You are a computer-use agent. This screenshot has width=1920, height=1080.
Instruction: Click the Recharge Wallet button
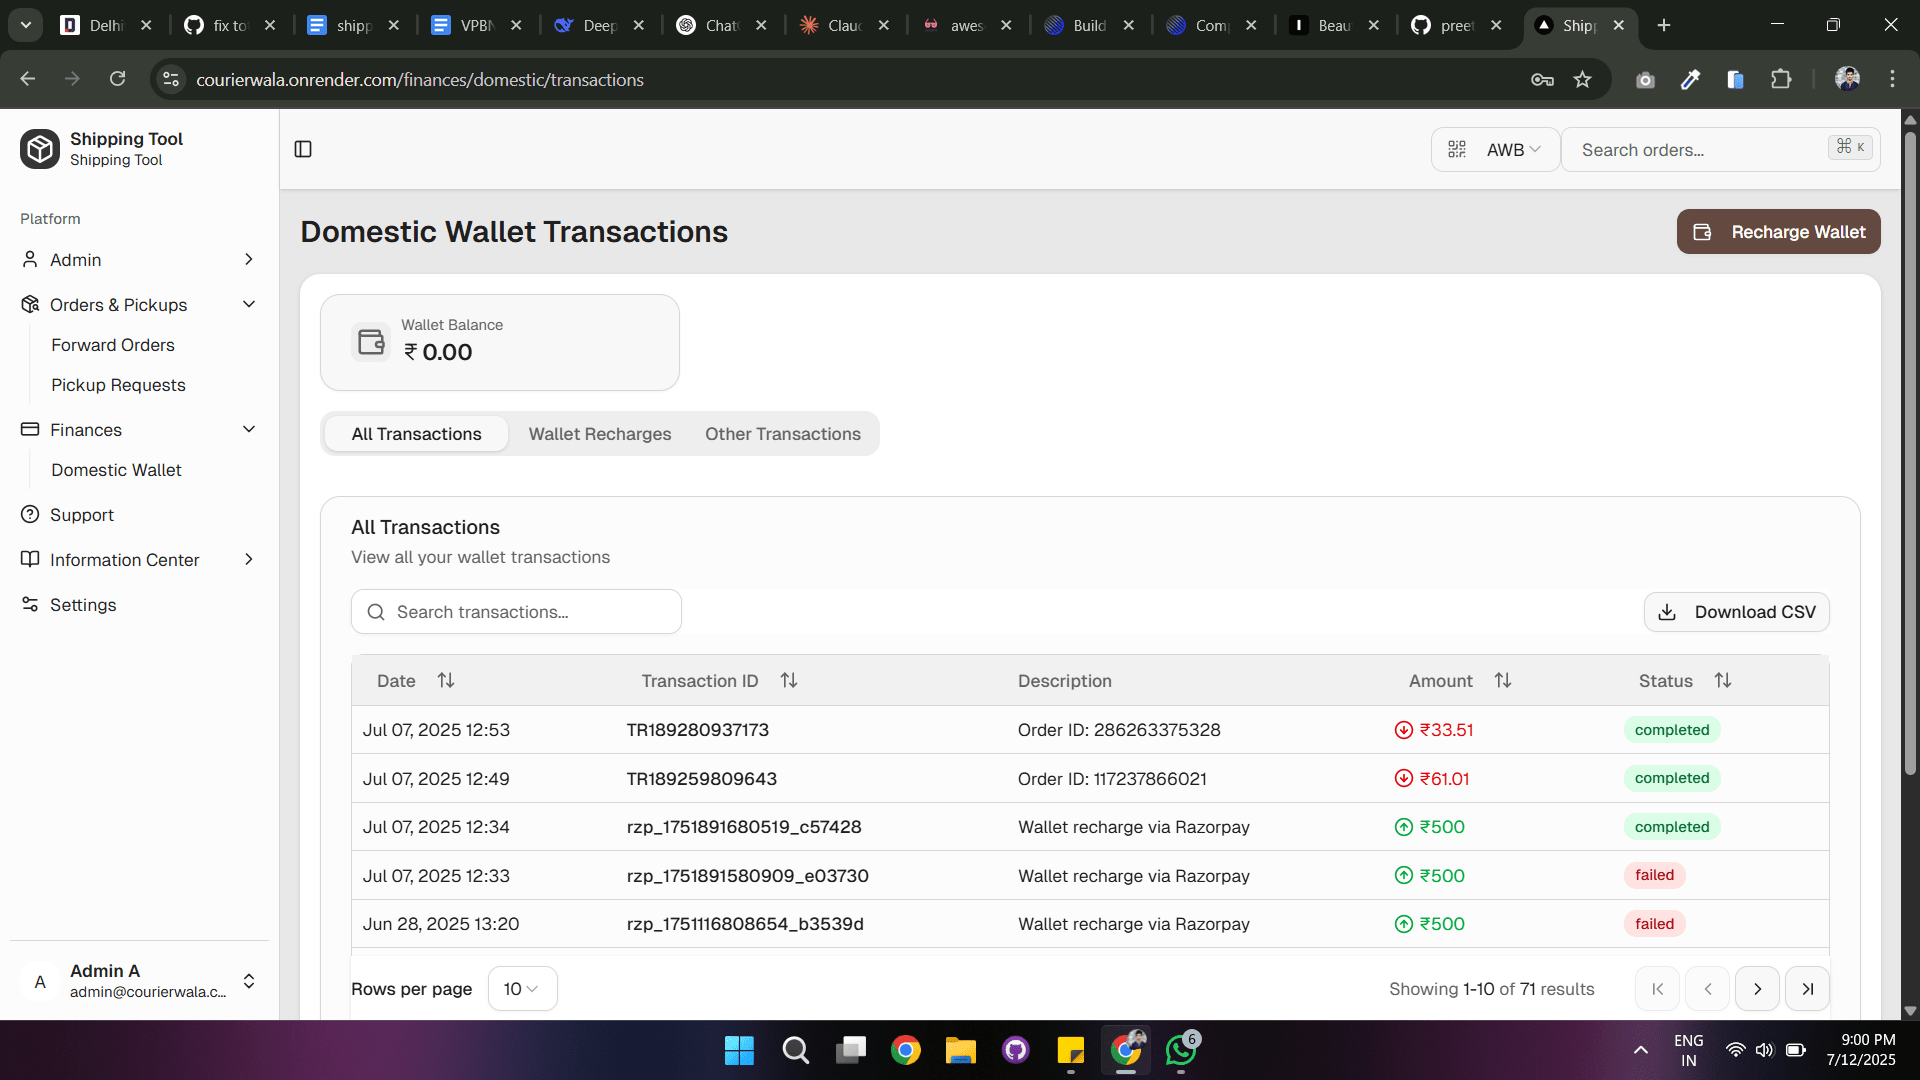tap(1778, 232)
